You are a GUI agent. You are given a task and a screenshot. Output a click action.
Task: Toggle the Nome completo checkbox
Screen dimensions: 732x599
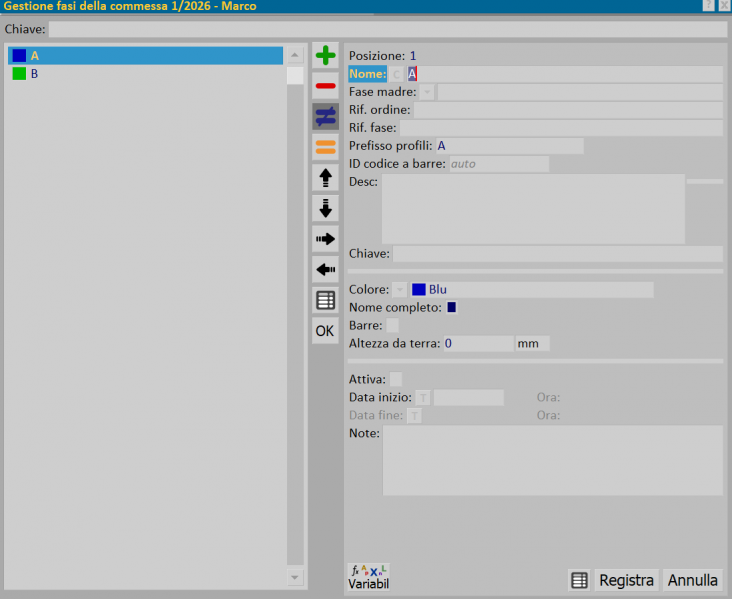[451, 307]
